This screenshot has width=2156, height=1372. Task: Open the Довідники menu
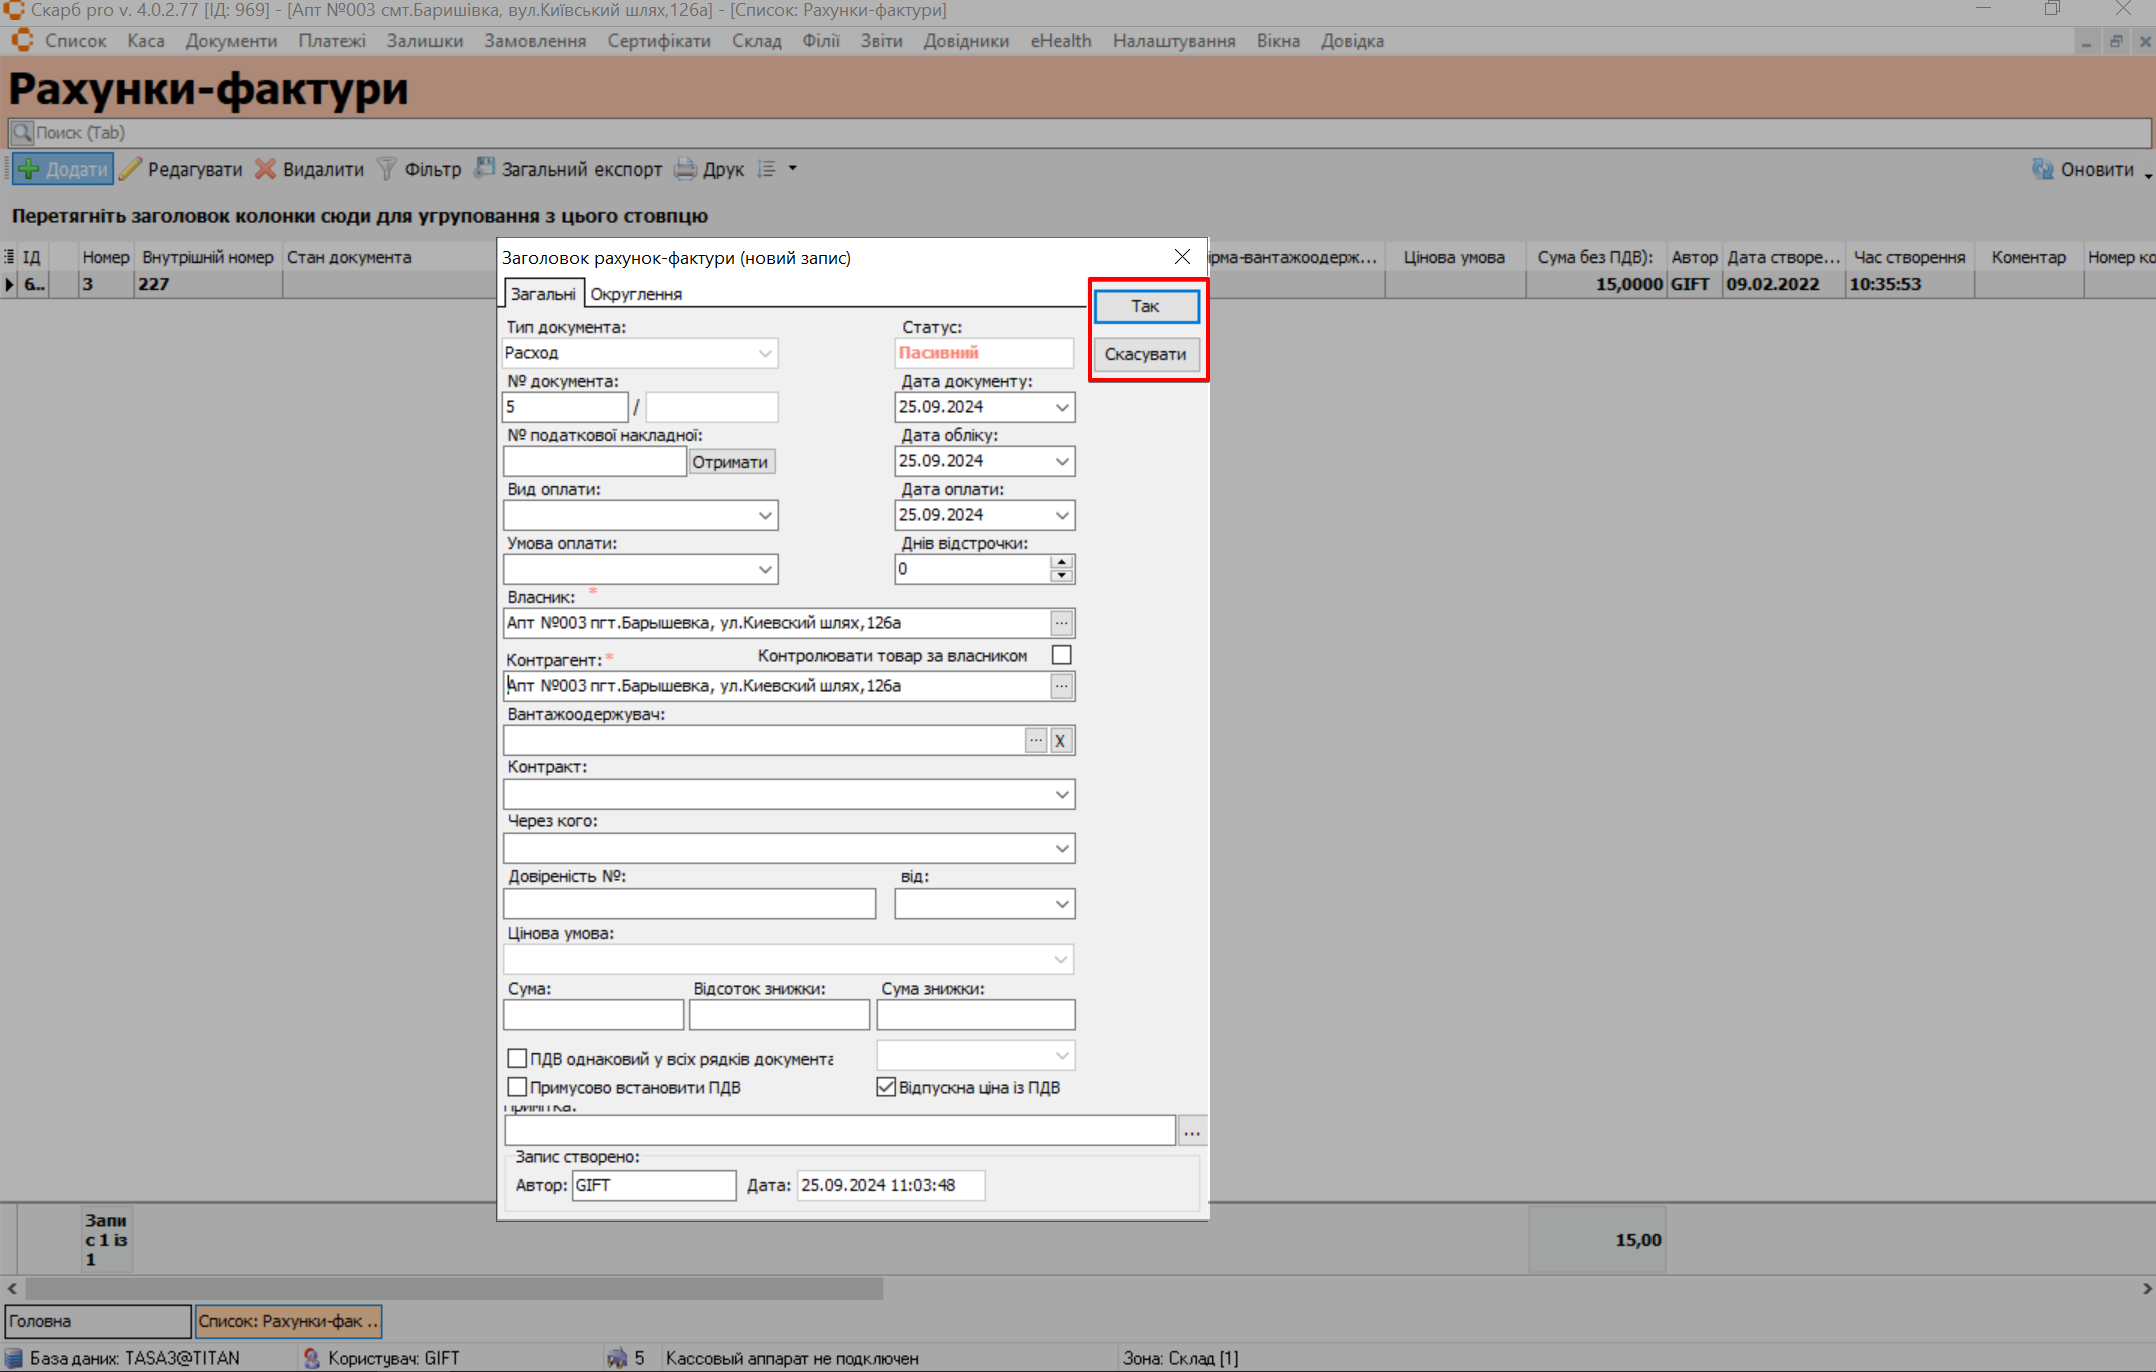[965, 41]
